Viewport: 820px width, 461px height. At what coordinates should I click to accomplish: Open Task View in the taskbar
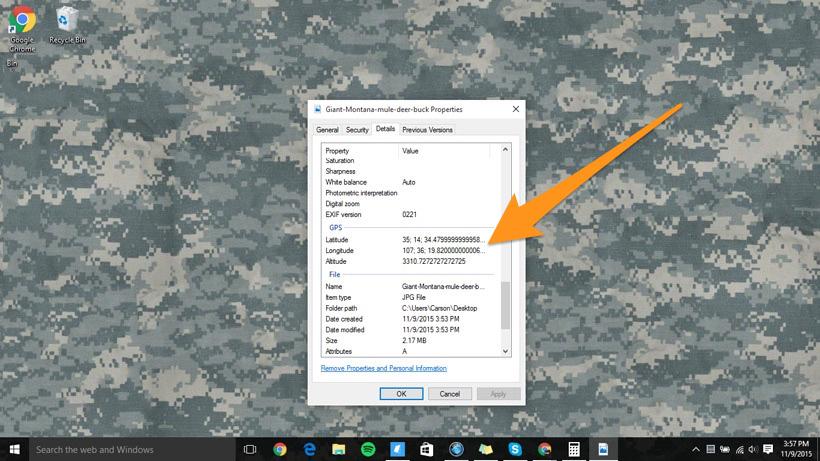click(x=250, y=450)
